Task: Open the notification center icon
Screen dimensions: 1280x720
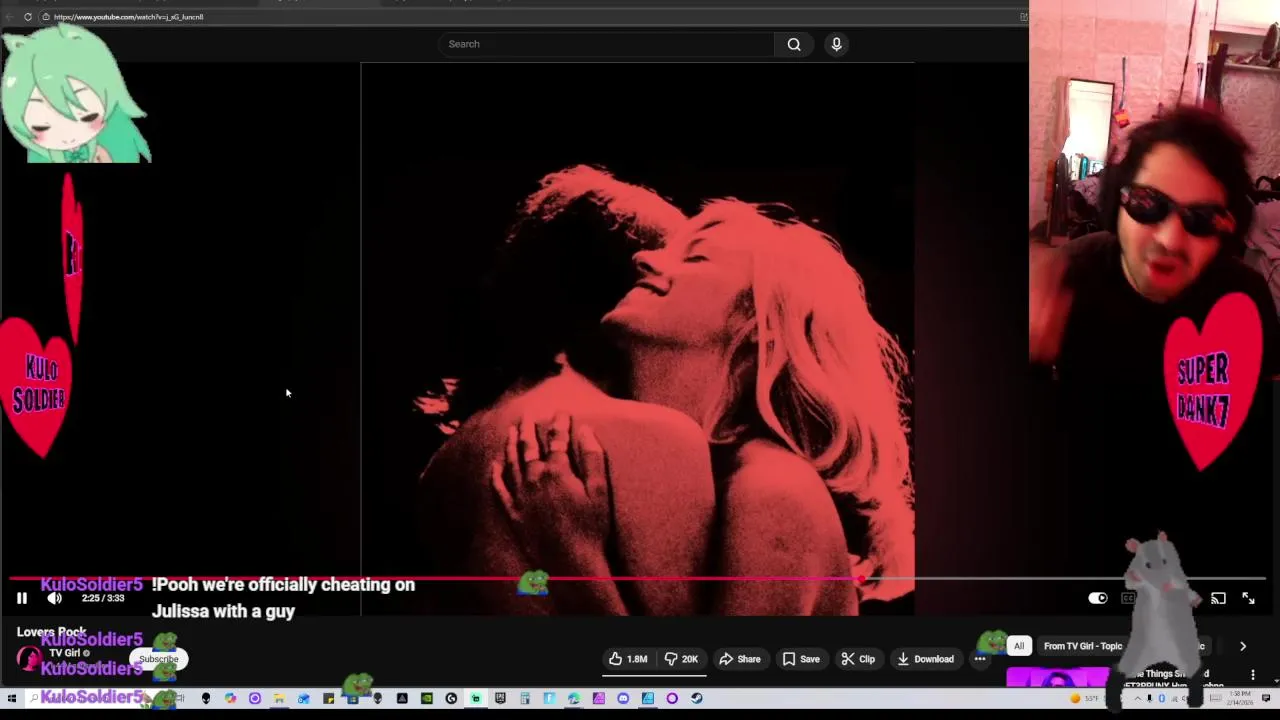Action: [1266, 697]
